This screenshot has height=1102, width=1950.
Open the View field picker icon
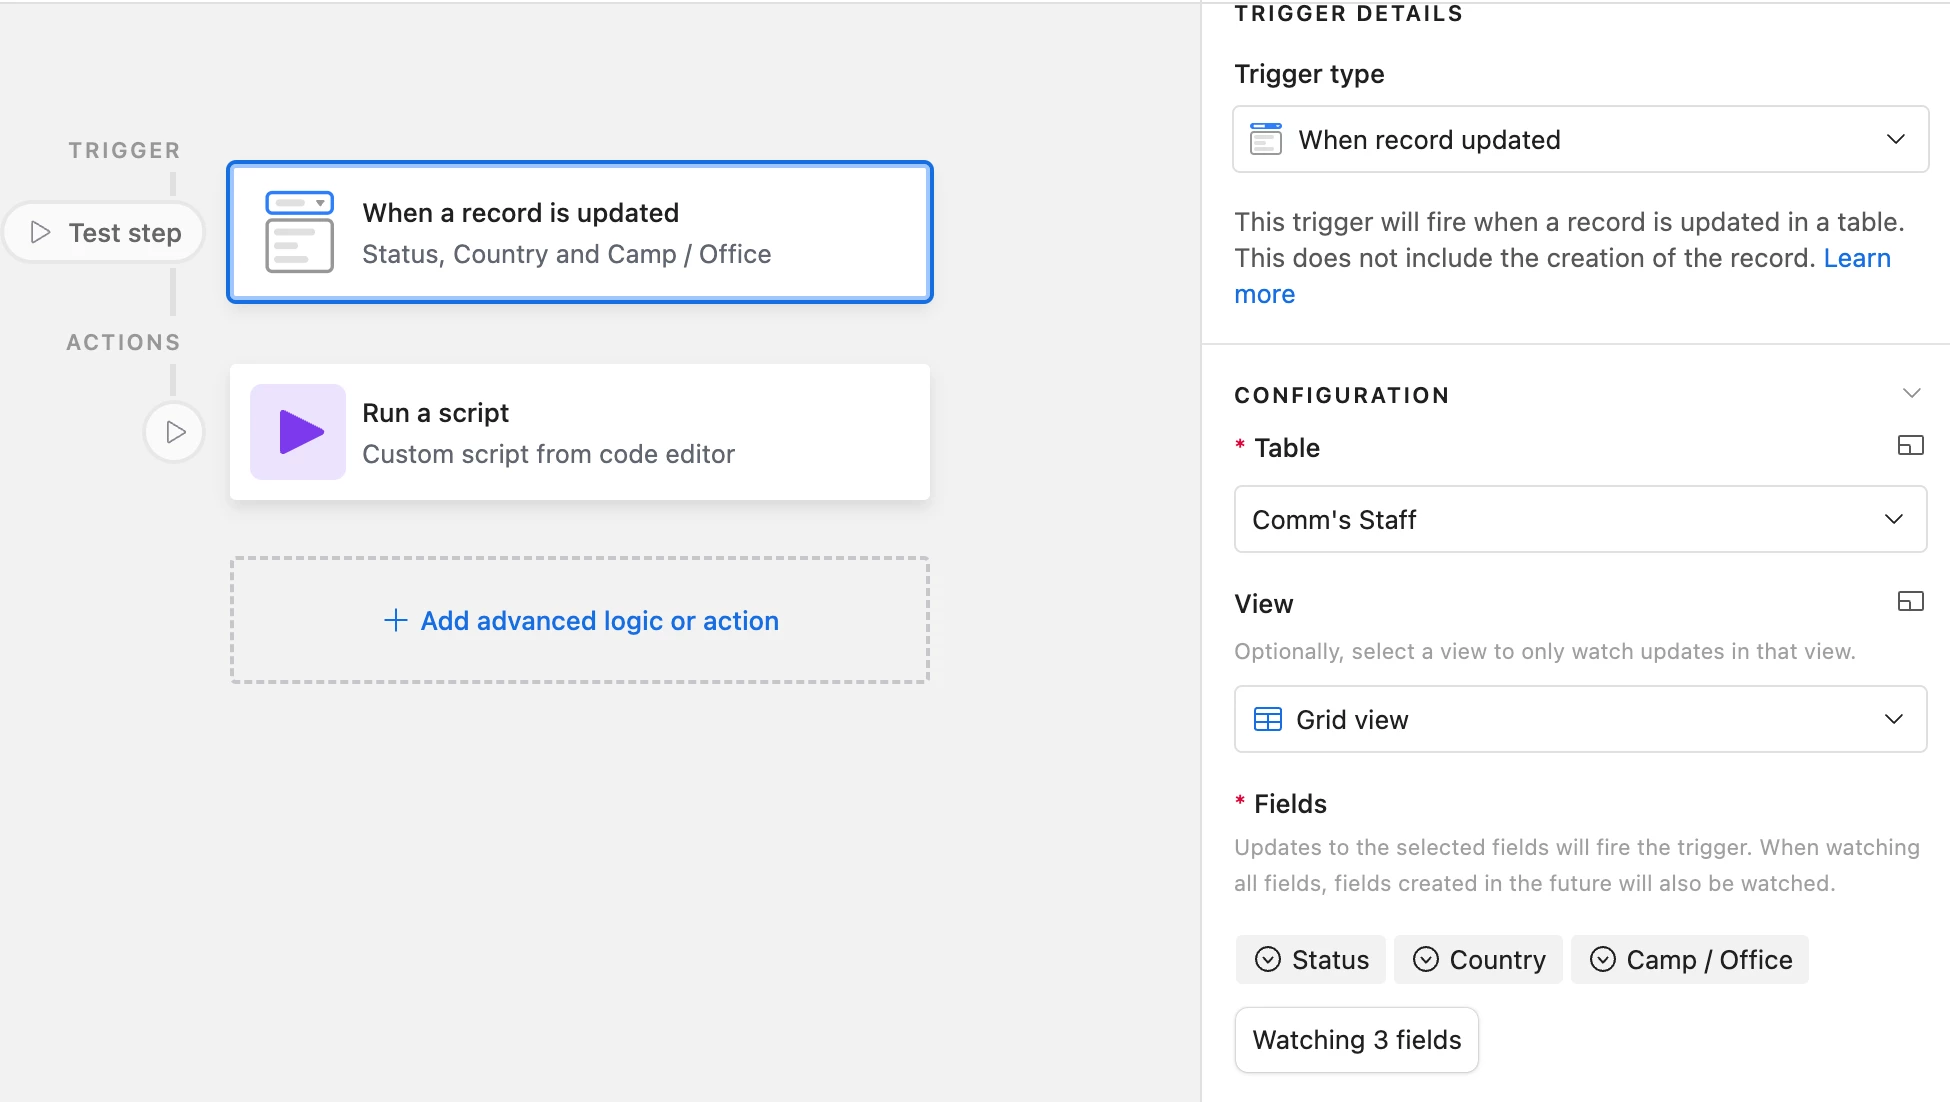pos(1910,602)
